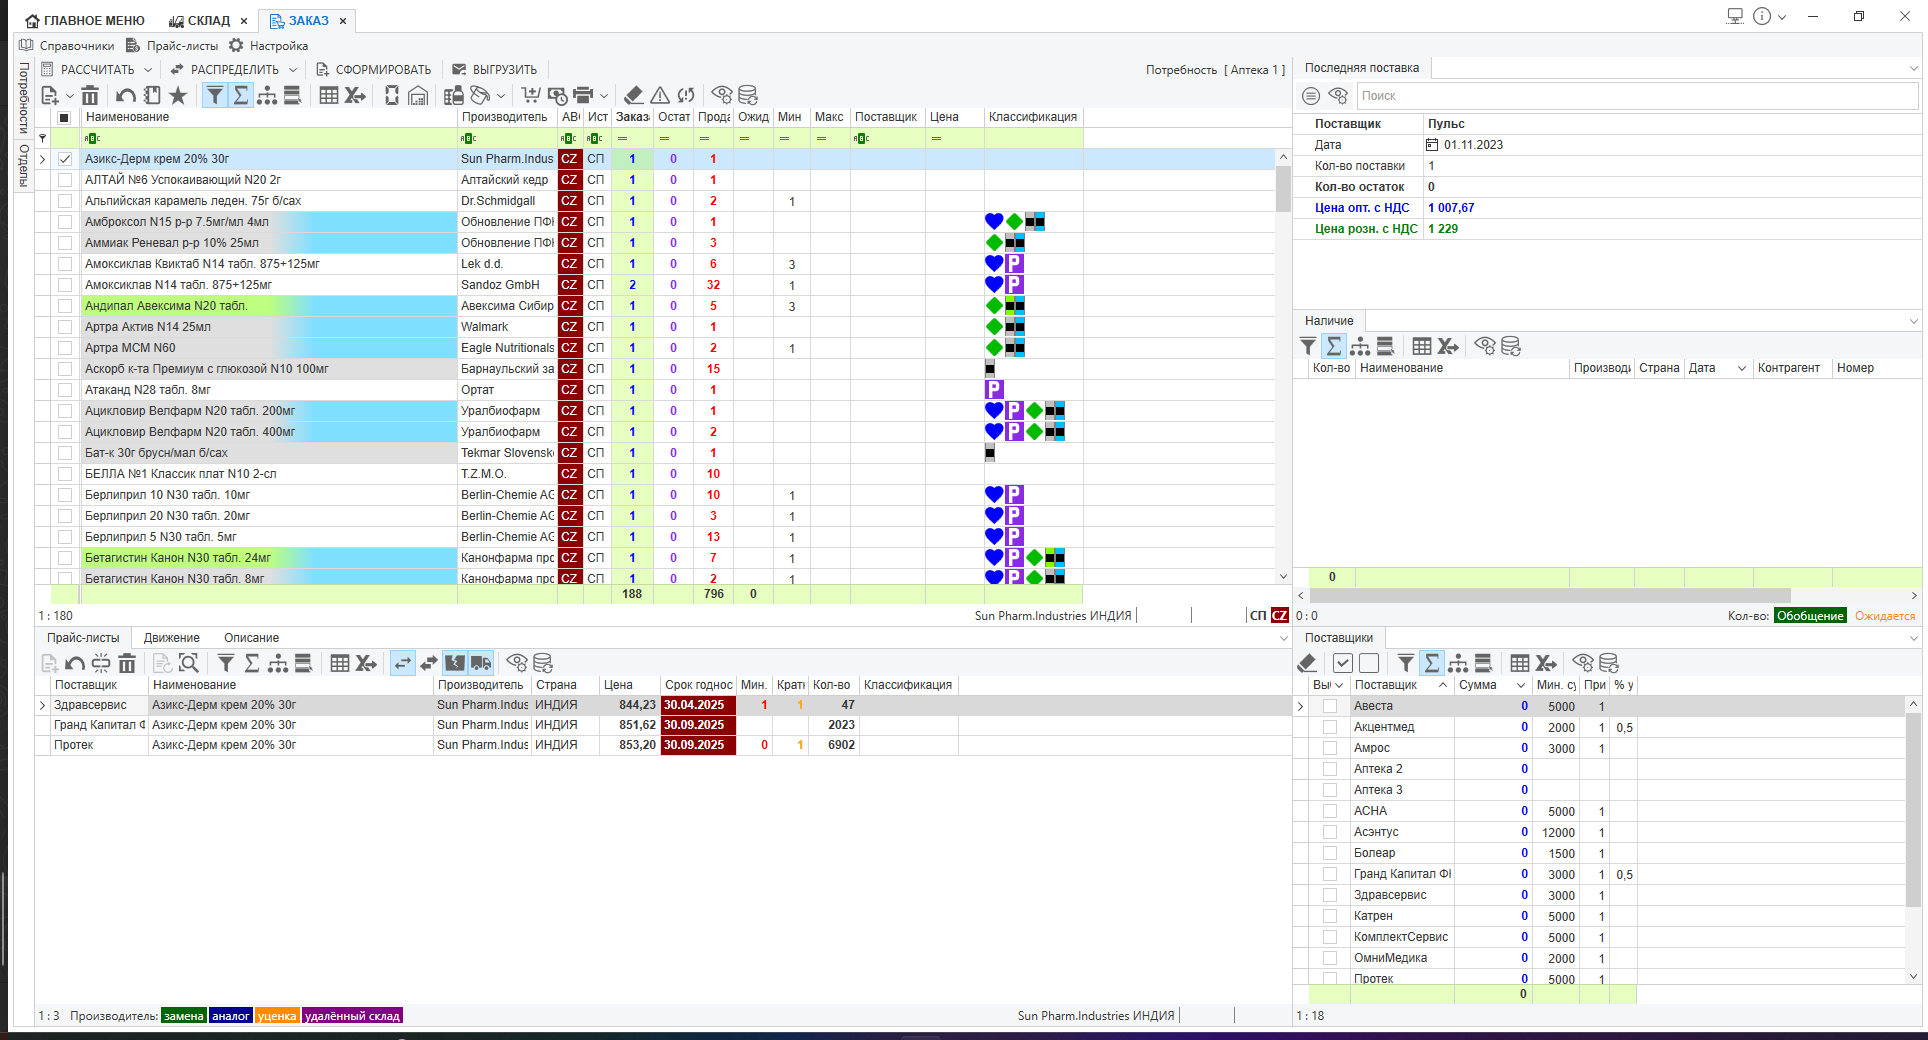The height and width of the screenshot is (1040, 1928).
Task: Expand the РАСПРЕДЕЛИТЬ dropdown arrow
Action: point(293,70)
